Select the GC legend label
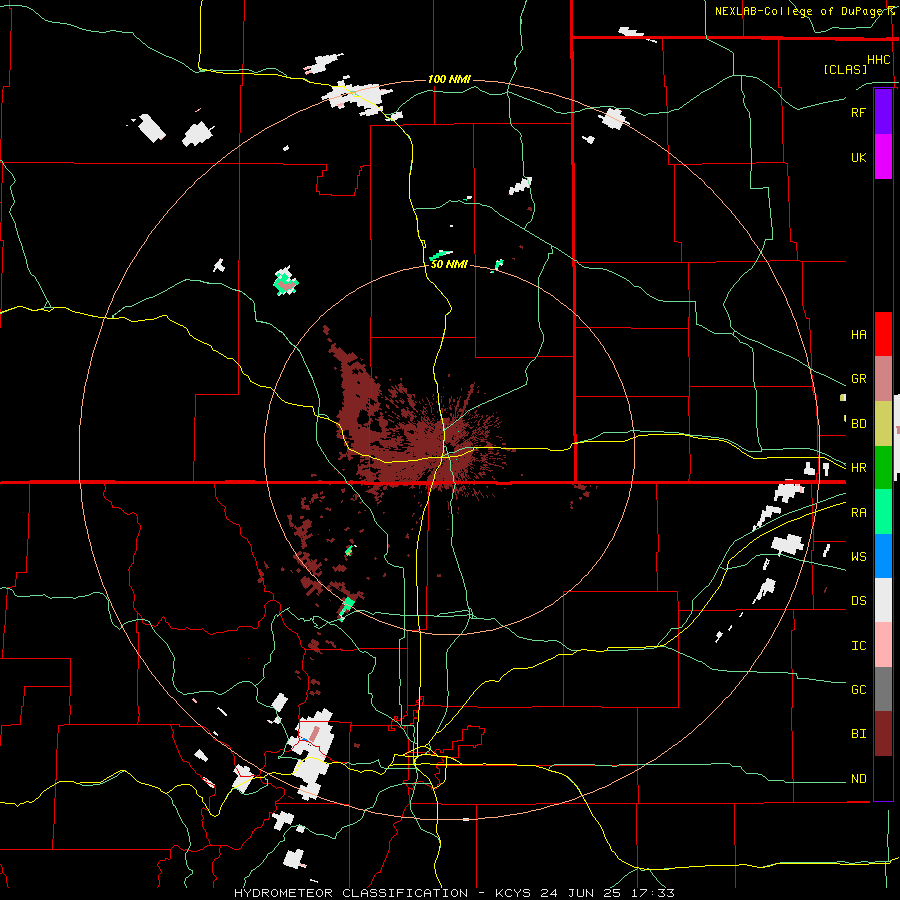Screen dimensions: 900x900 (858, 690)
